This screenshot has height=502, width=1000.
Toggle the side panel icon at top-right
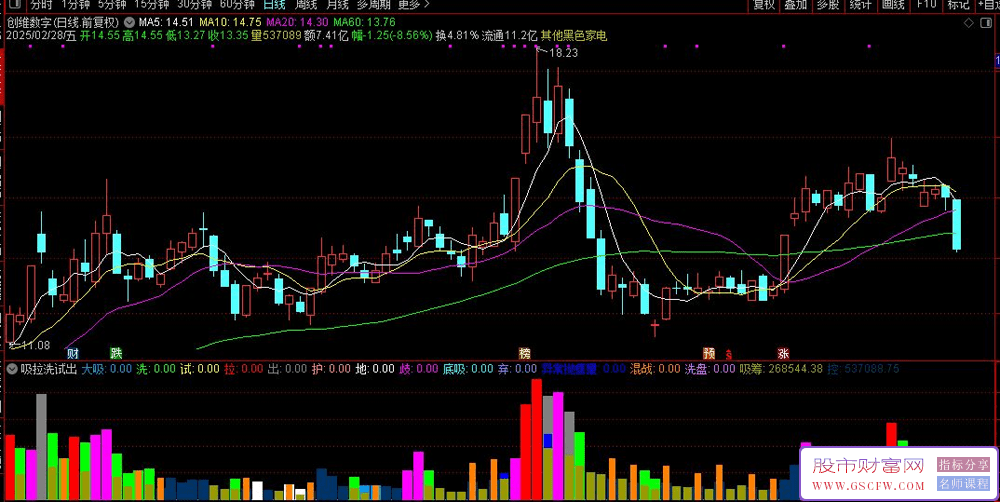(984, 23)
